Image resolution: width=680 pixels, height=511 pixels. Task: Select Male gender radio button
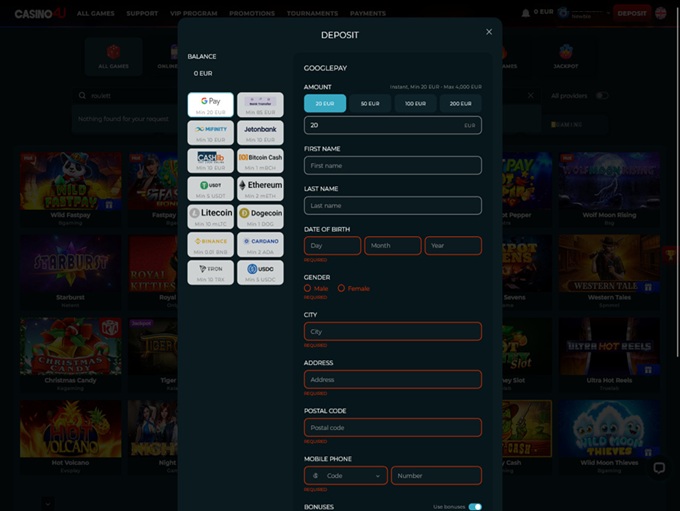[x=308, y=288]
